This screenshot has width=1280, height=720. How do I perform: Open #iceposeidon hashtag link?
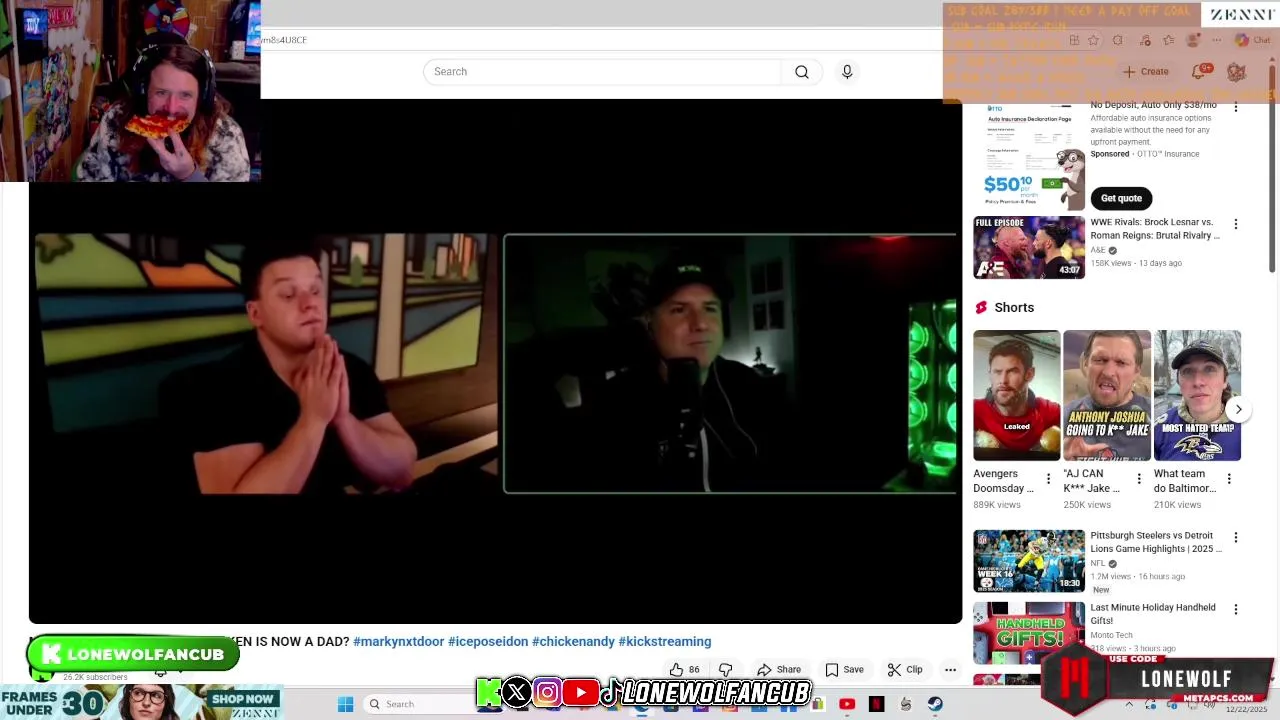click(488, 642)
